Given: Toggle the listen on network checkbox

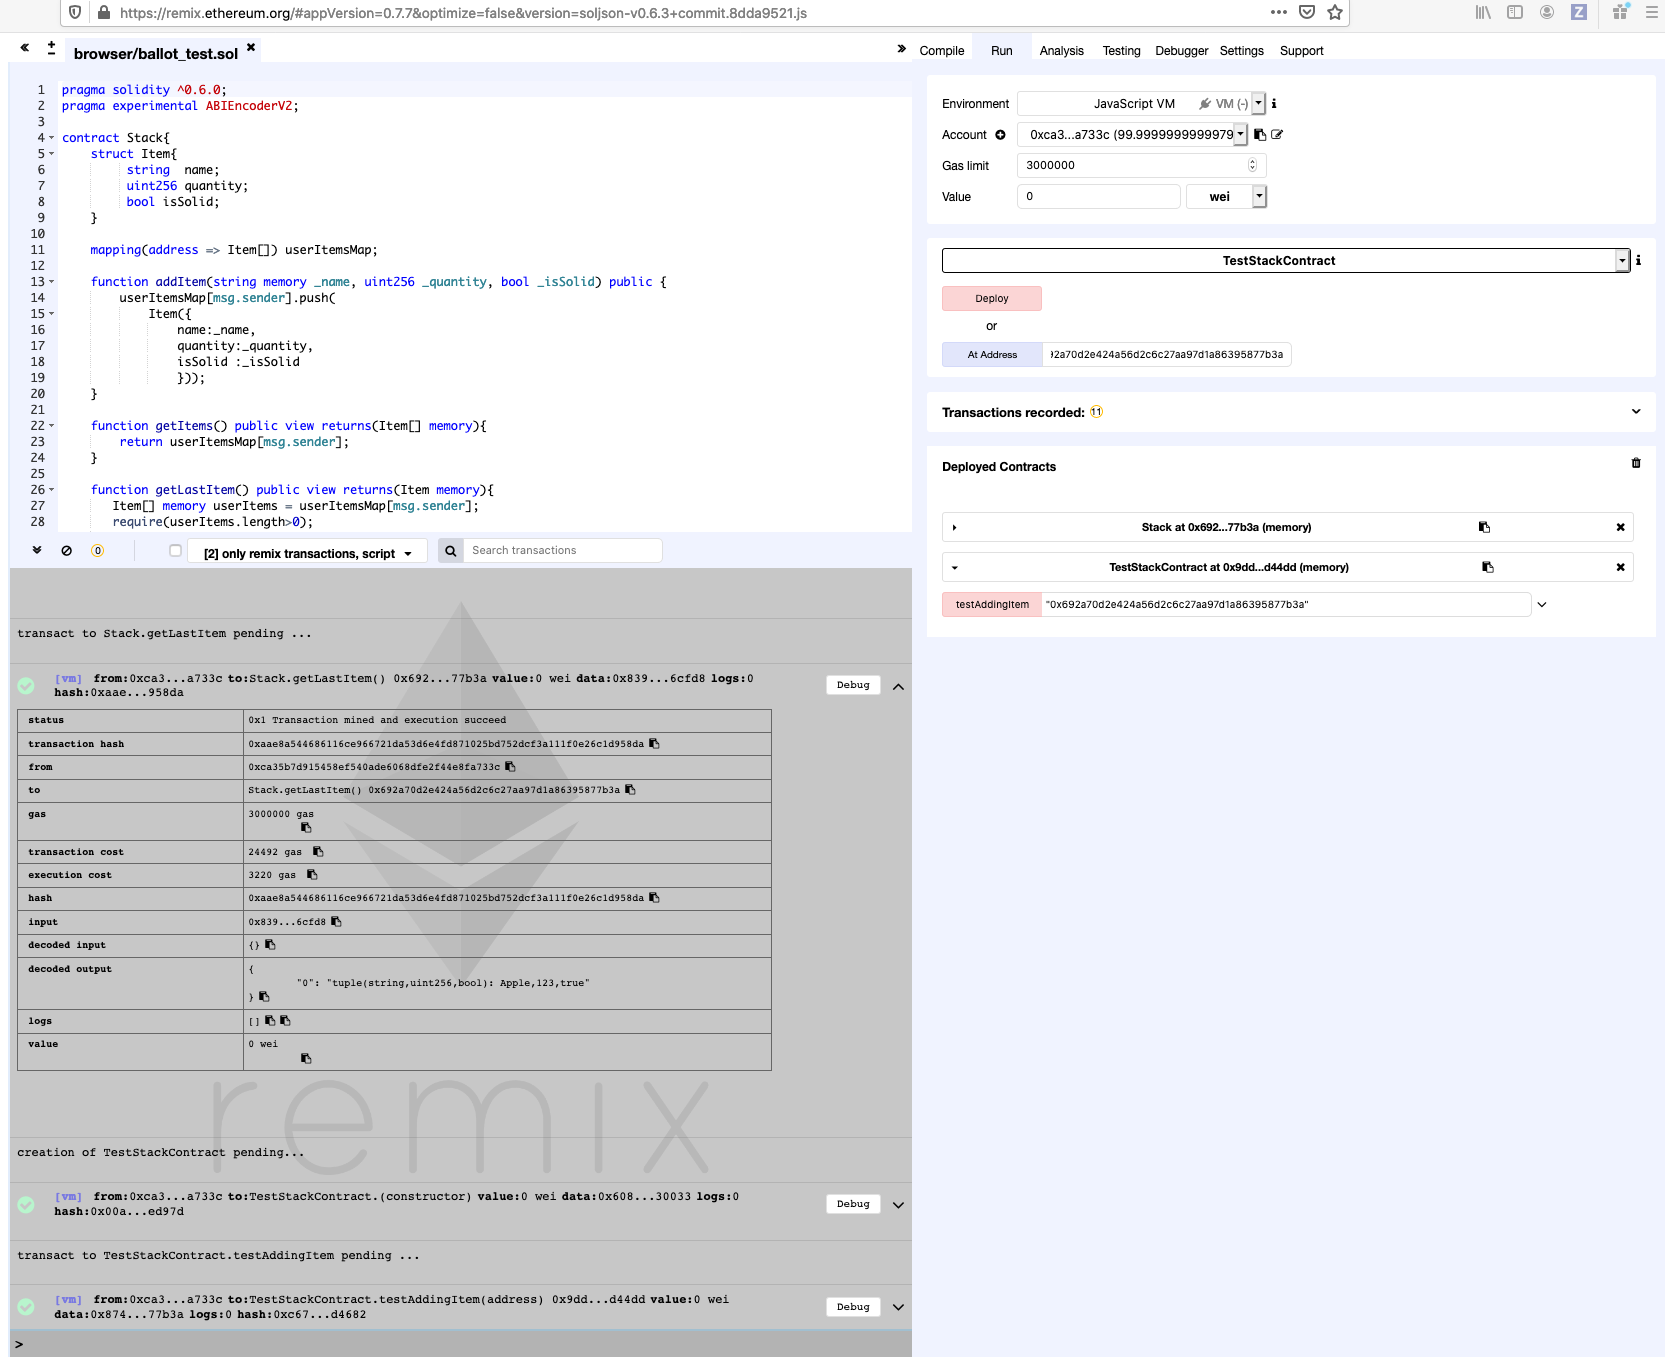Looking at the screenshot, I should [176, 551].
